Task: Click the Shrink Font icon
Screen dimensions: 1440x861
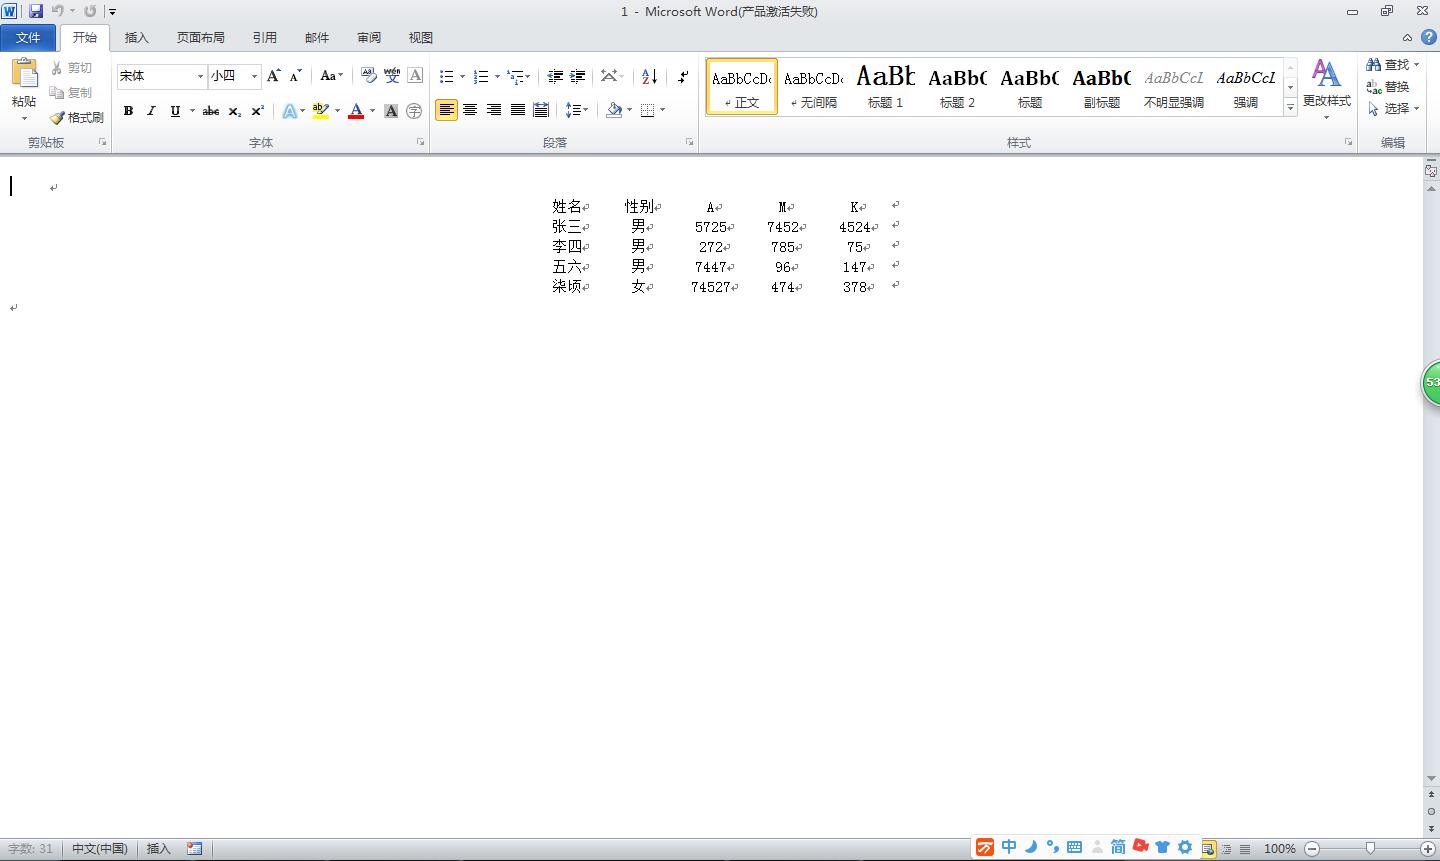Action: [295, 76]
